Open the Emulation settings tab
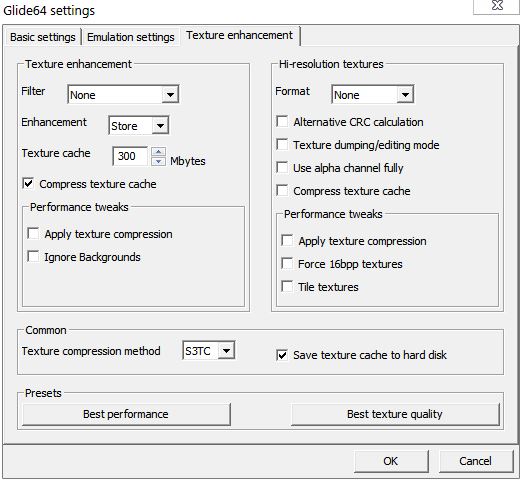The height and width of the screenshot is (481, 522). (130, 37)
